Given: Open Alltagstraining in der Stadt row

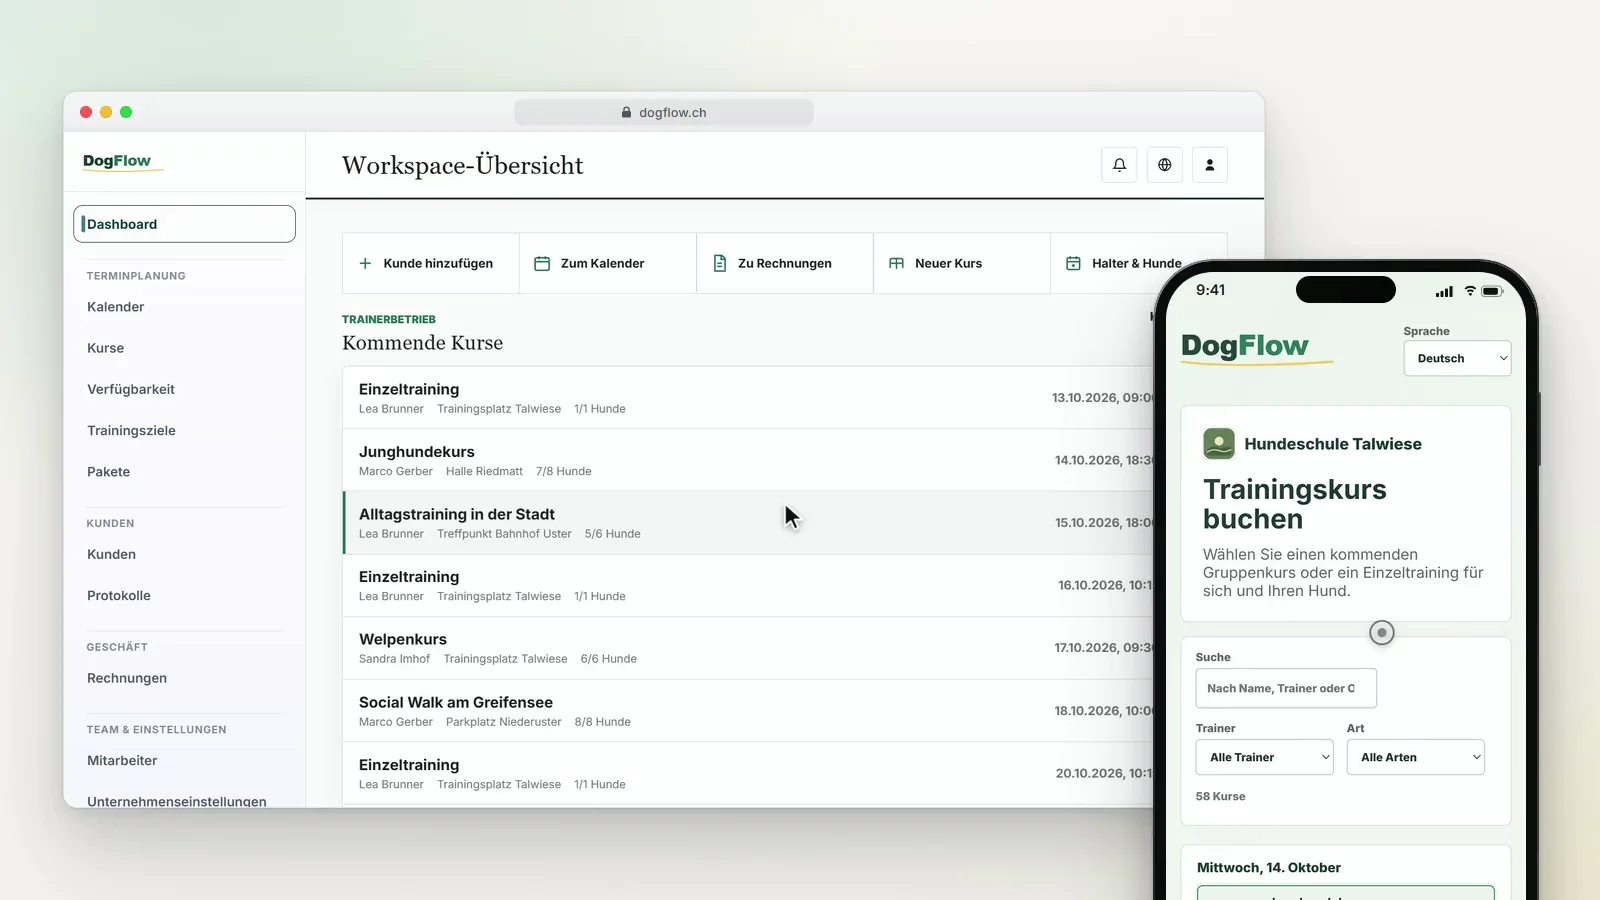Looking at the screenshot, I should click(x=748, y=523).
